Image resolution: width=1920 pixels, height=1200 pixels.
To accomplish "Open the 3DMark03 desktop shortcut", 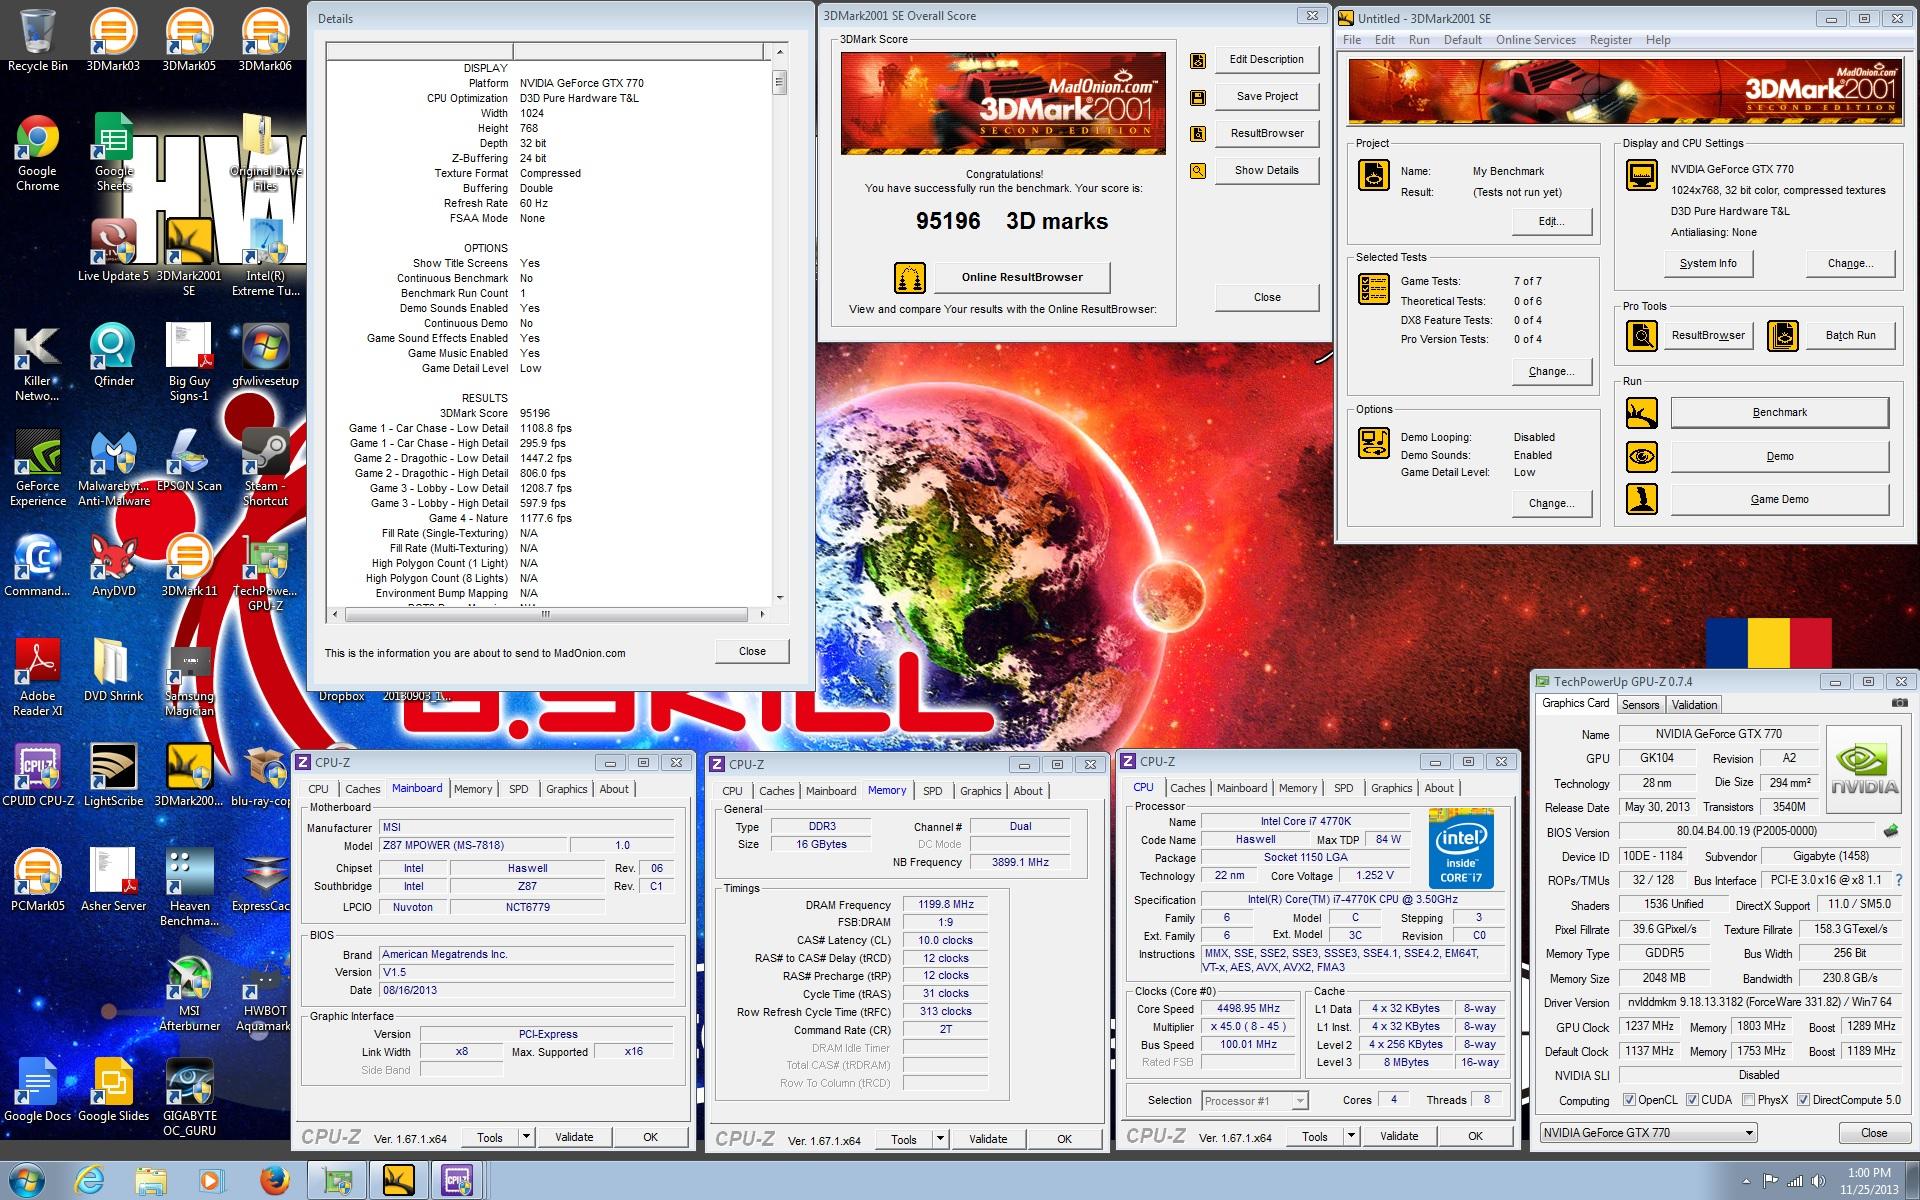I will [113, 41].
